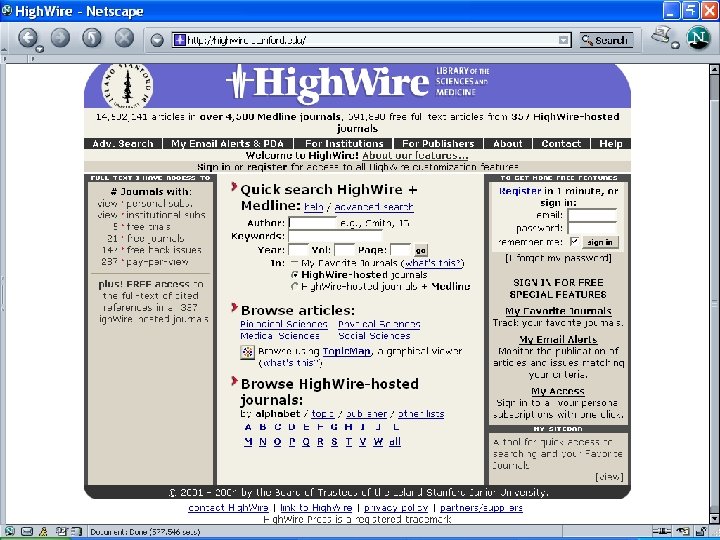
Task: Open Navigator component icon in status bar
Action: pos(10,531)
